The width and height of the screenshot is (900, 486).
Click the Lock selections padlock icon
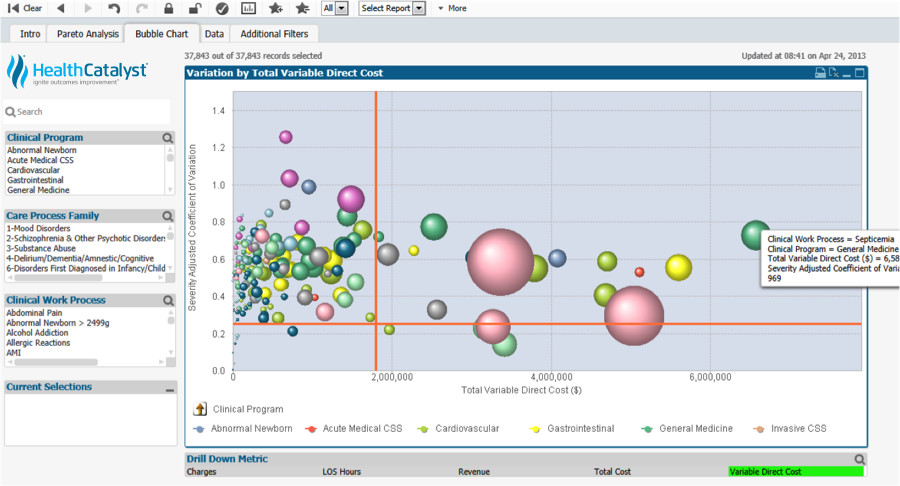169,8
